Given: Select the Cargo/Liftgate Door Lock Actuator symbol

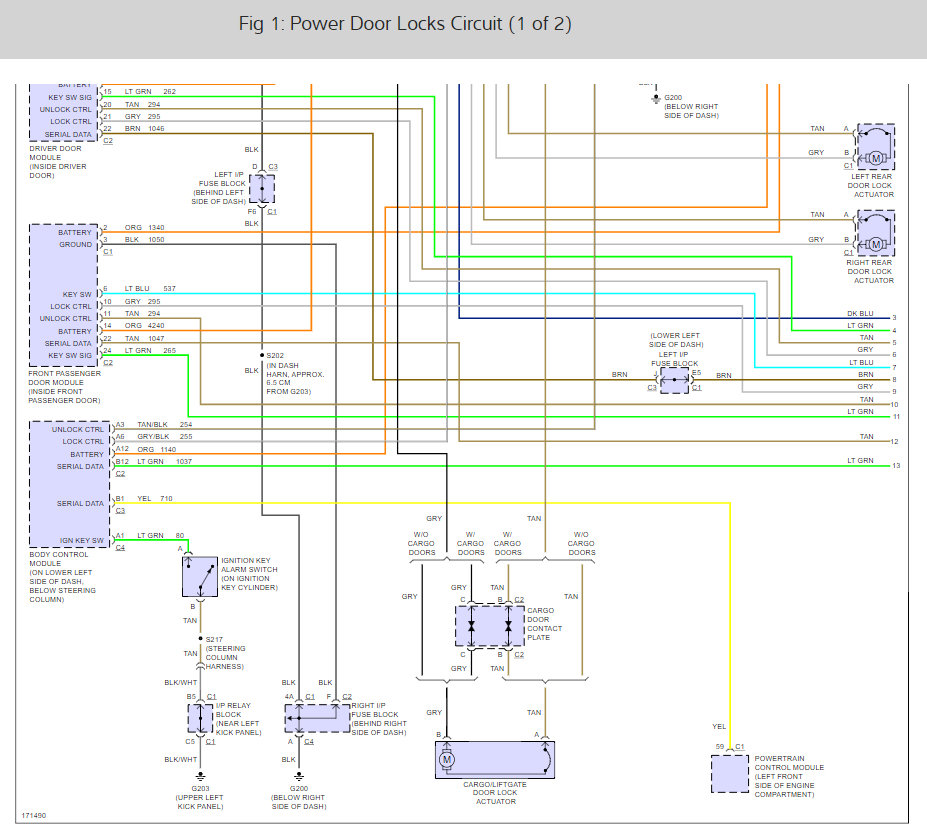Looking at the screenshot, I should click(x=495, y=760).
